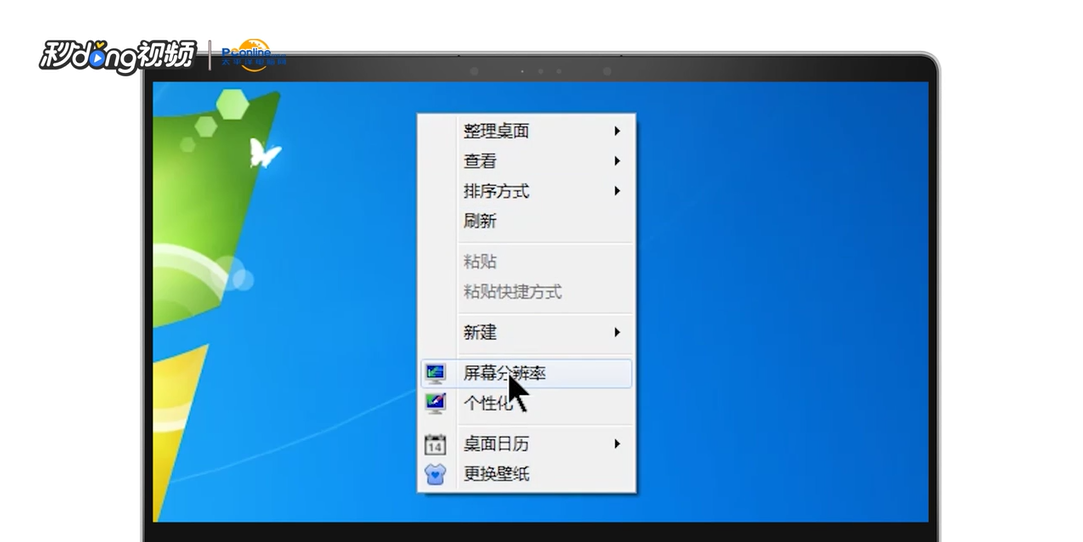The width and height of the screenshot is (1083, 542).
Task: Click the greyed 粘贴 entry
Action: click(x=526, y=262)
